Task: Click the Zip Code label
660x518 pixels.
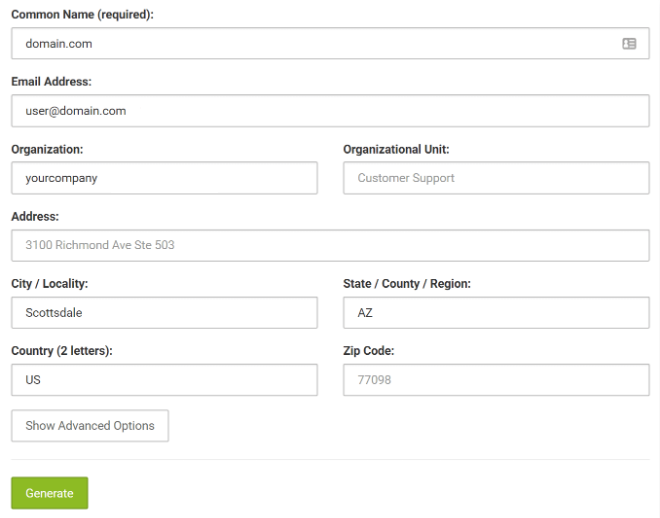Action: point(369,351)
